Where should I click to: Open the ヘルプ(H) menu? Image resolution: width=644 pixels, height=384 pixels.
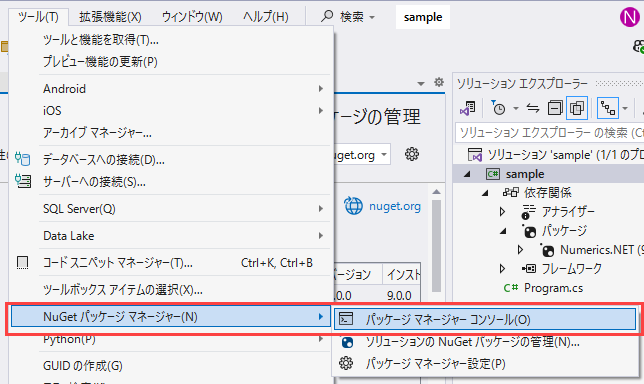tap(265, 17)
